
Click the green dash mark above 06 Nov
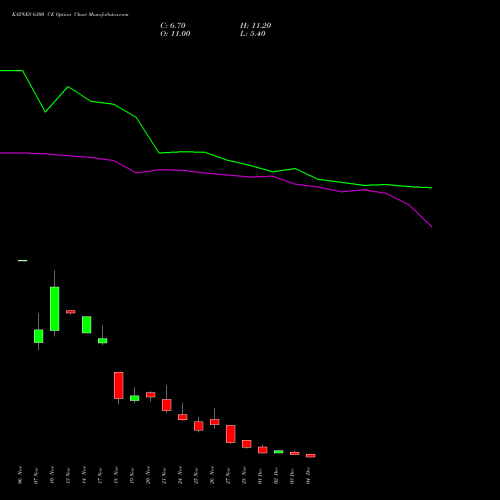tap(23, 261)
